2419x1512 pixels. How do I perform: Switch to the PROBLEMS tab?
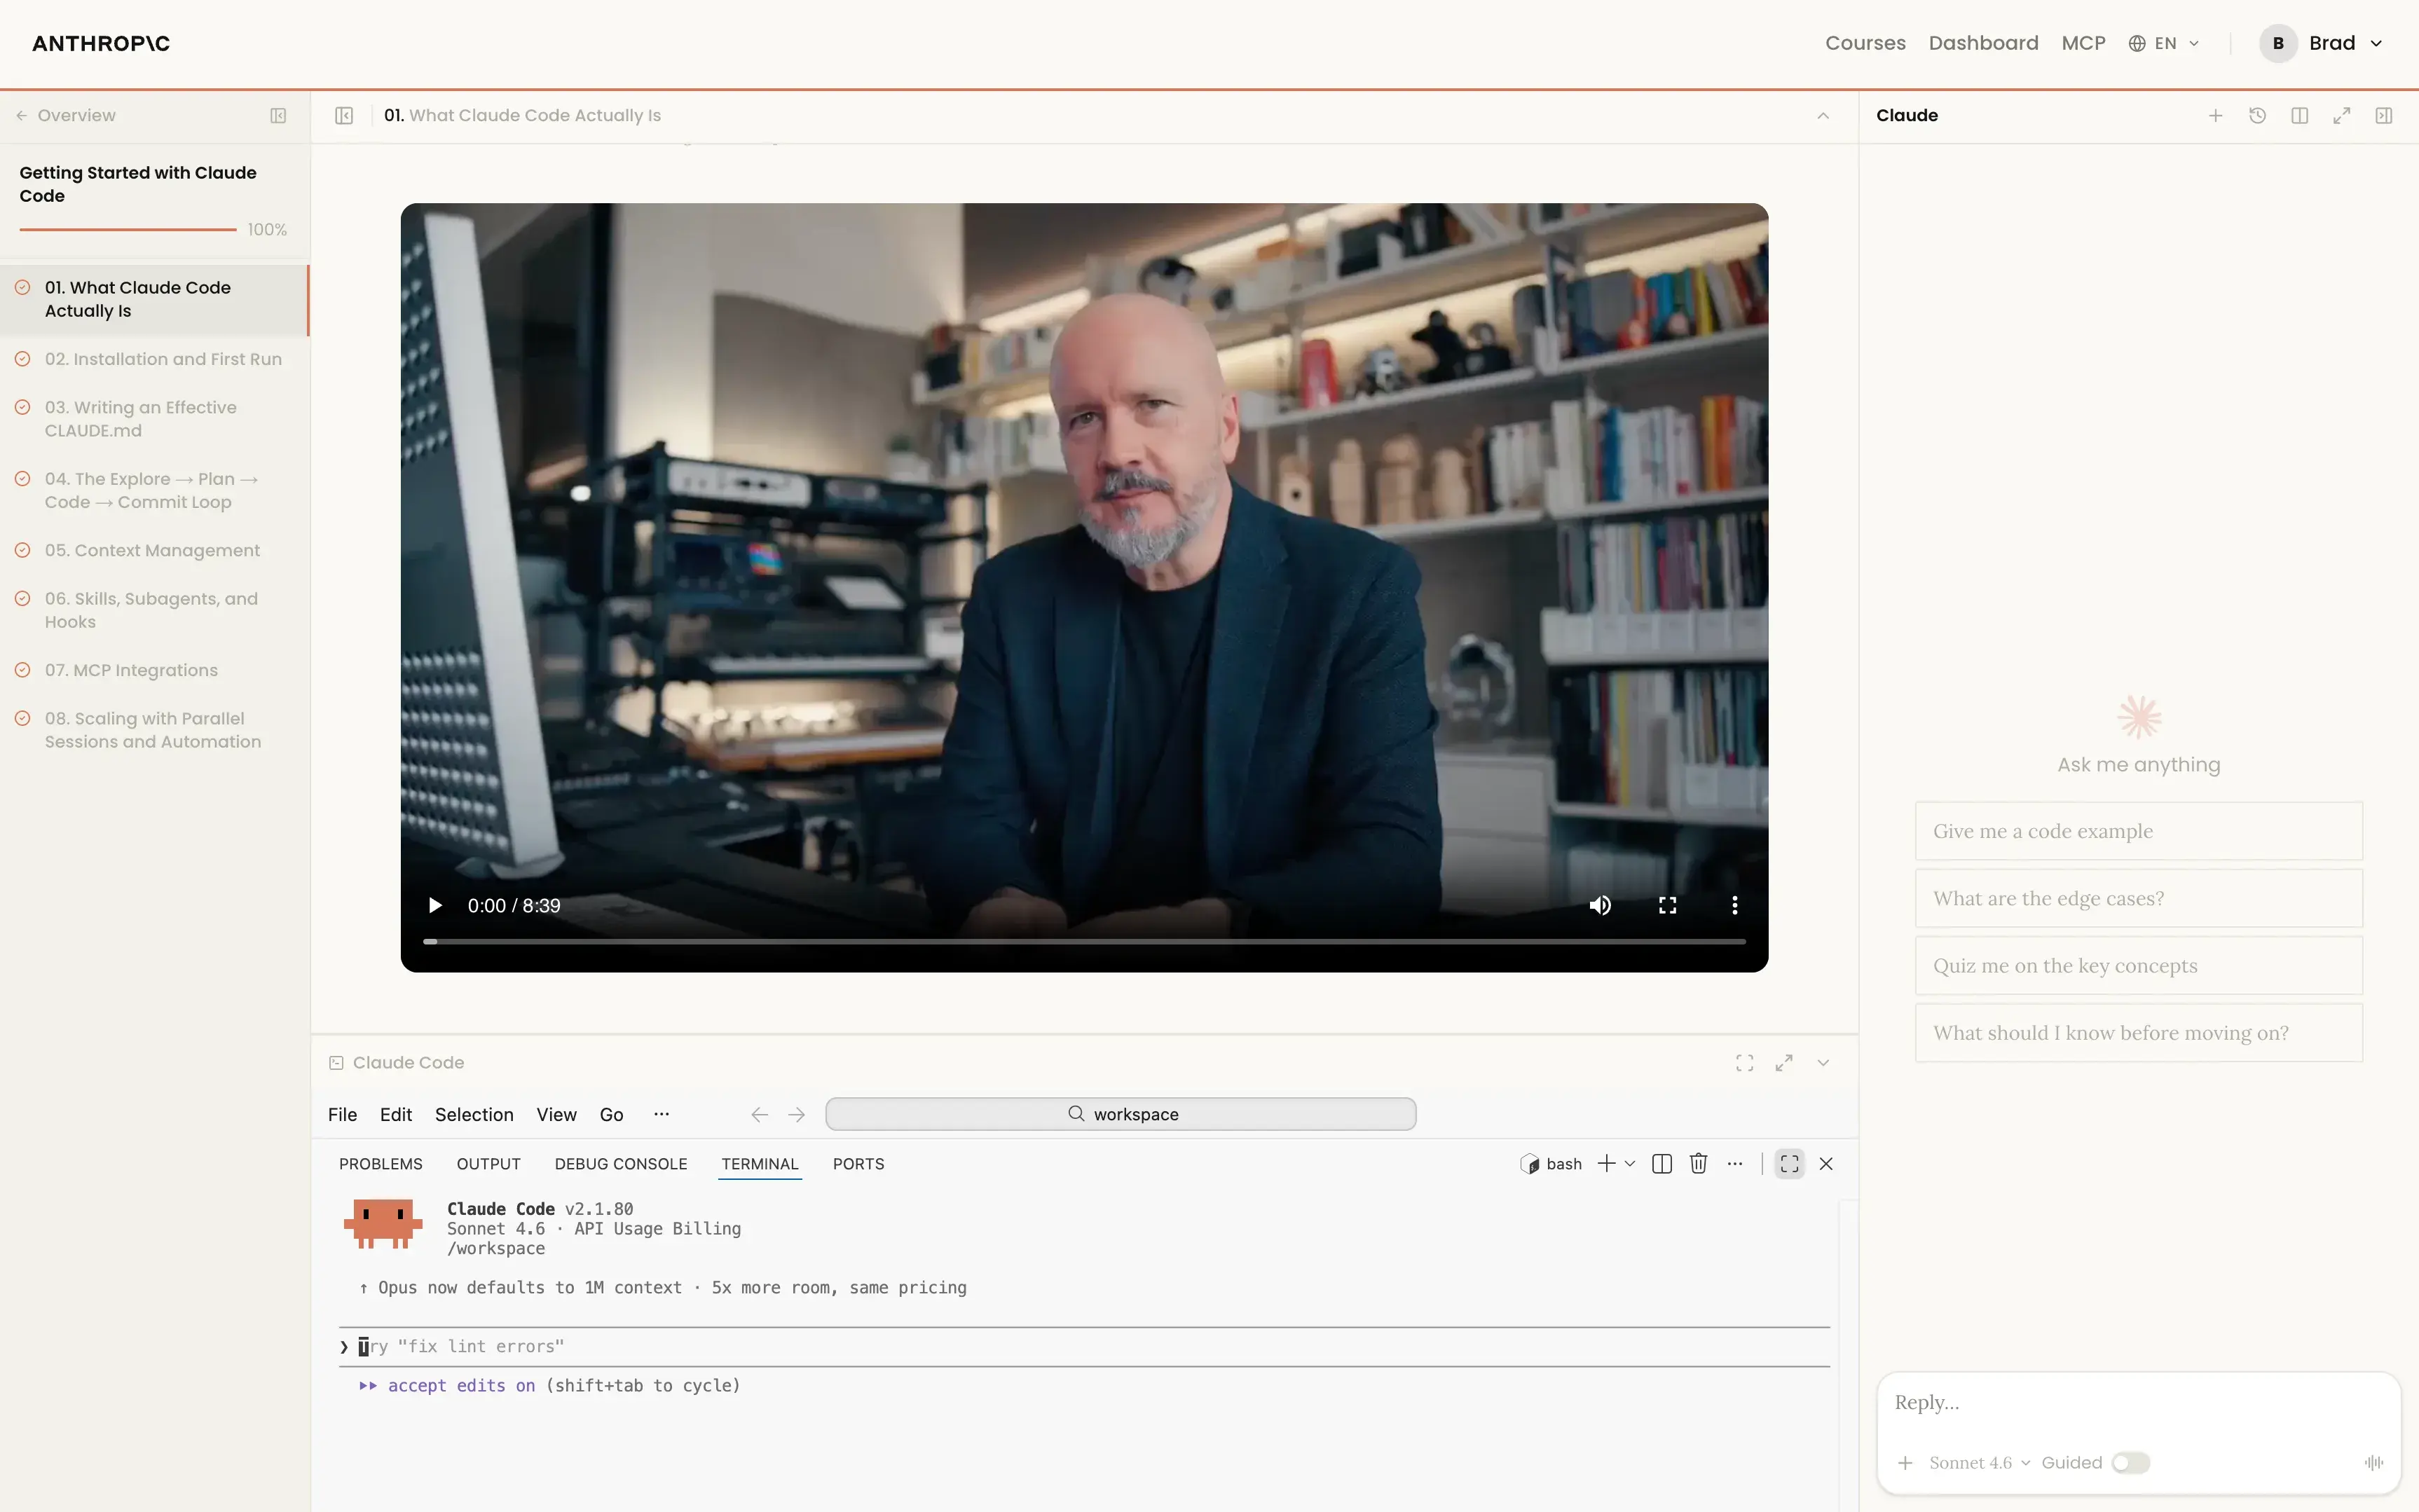pyautogui.click(x=380, y=1163)
